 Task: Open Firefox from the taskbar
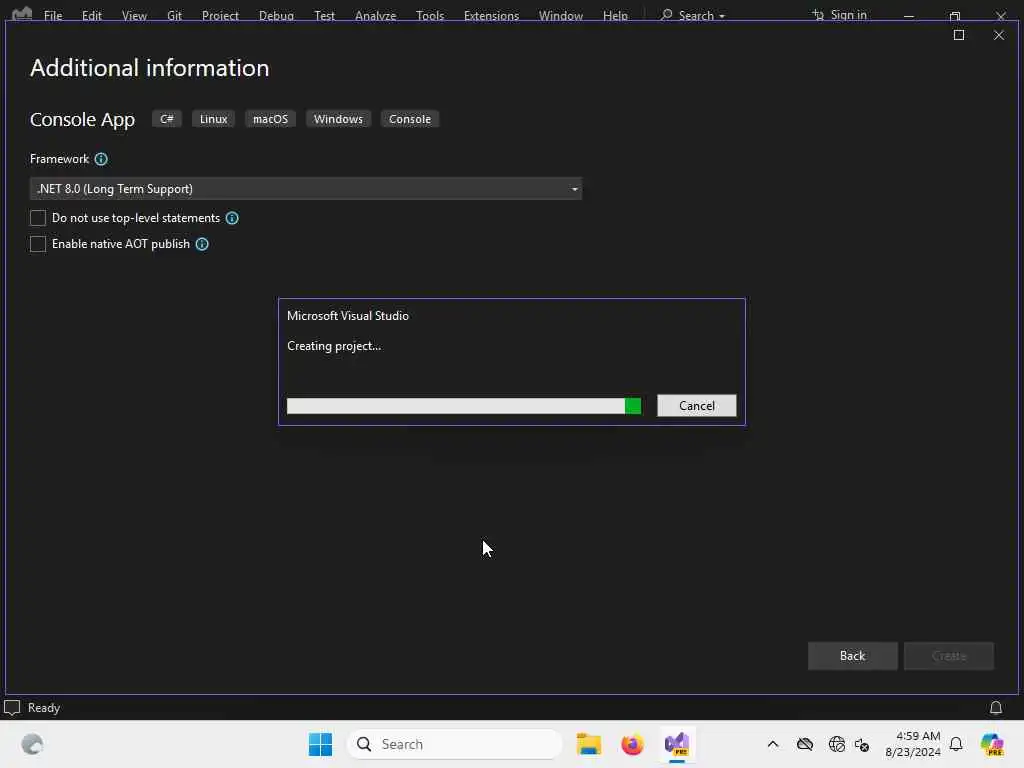coord(632,744)
